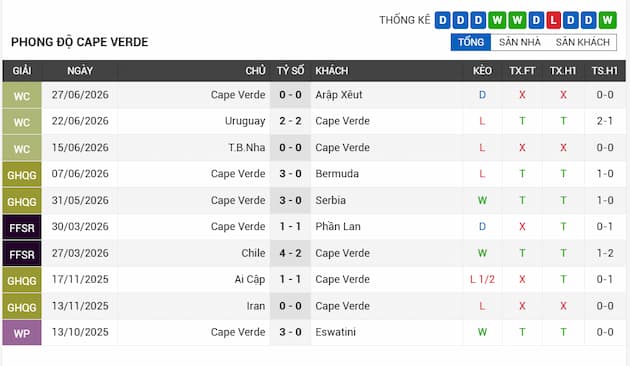
Task: Click the GHQG badge for Iran match
Action: coord(22,307)
